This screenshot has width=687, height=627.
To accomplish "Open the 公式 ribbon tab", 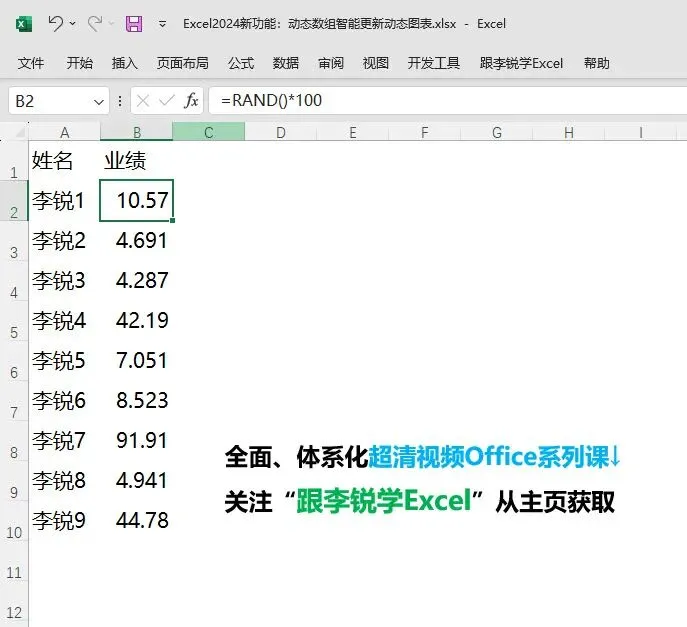I will tap(241, 63).
